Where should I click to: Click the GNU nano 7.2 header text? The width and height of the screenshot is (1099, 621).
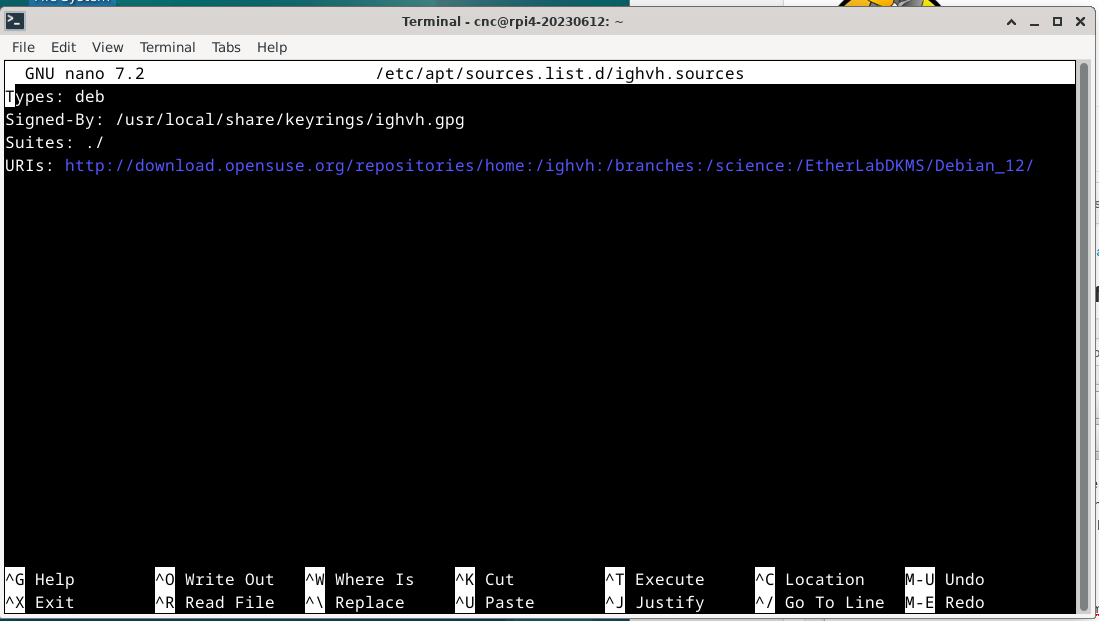click(85, 74)
